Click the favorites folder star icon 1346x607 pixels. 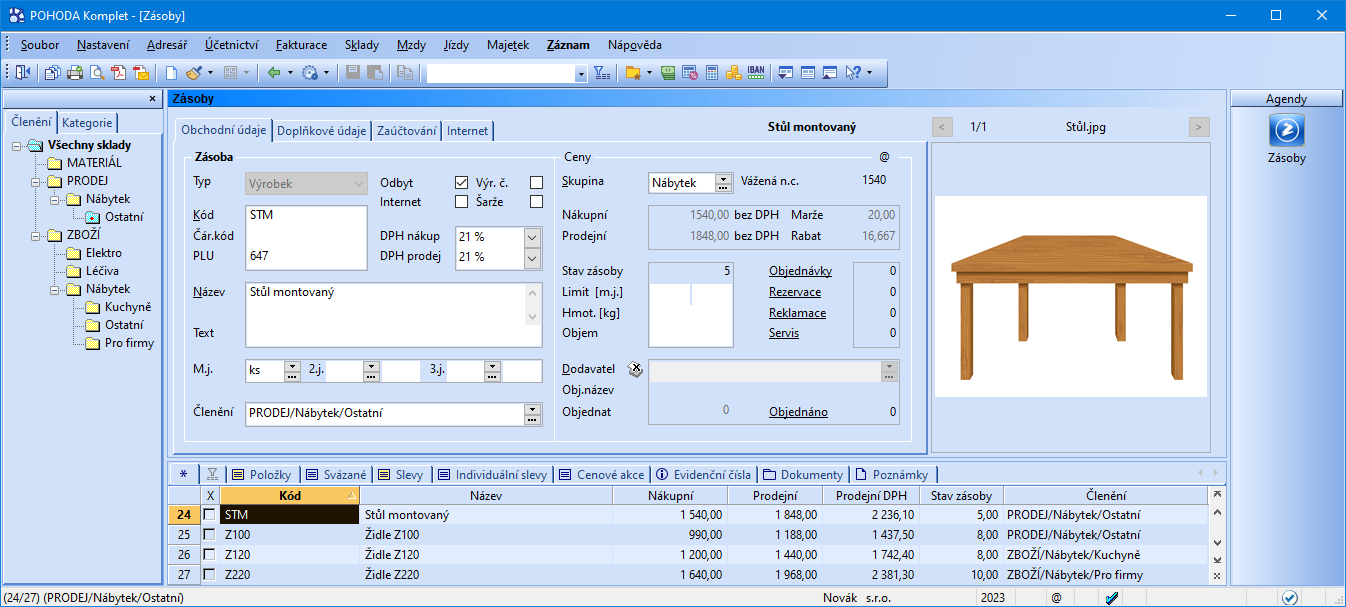click(x=633, y=73)
